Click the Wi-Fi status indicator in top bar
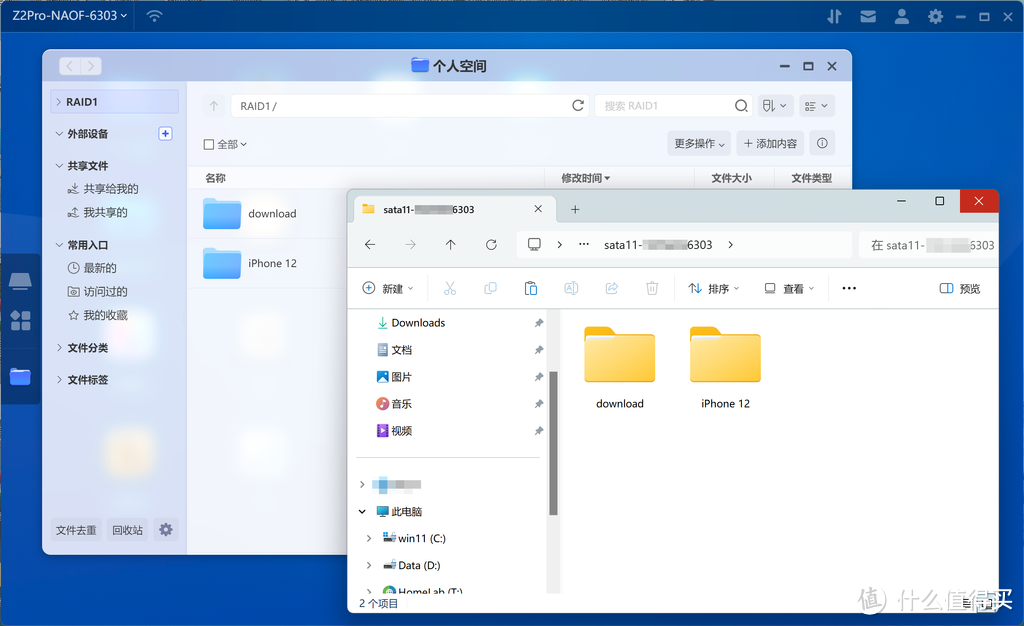Viewport: 1024px width, 626px height. tap(153, 15)
